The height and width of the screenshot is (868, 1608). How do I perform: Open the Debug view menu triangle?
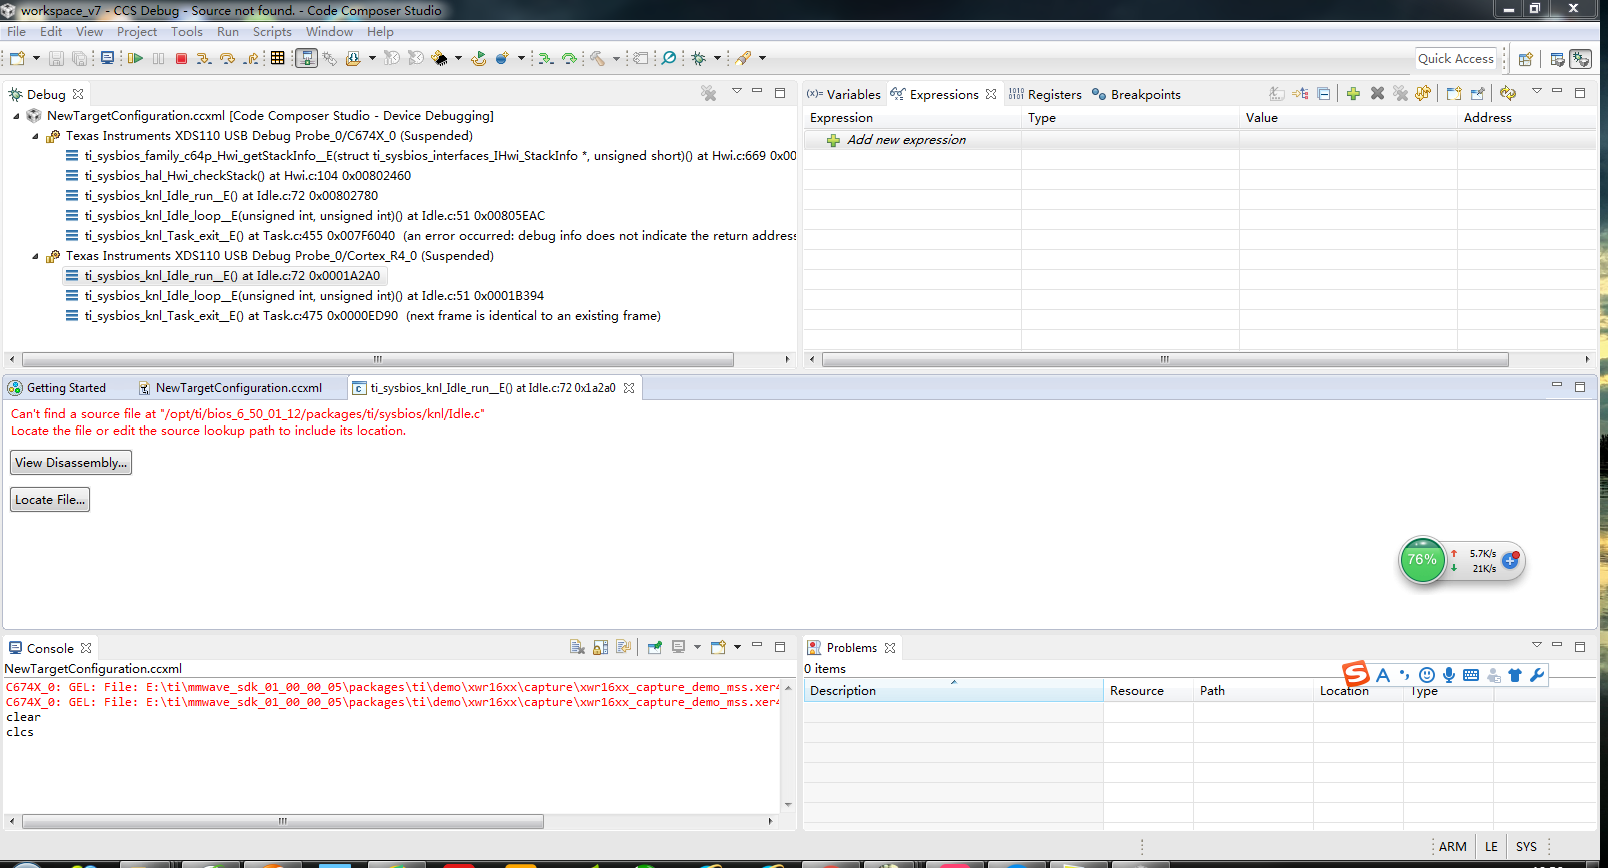(x=737, y=91)
